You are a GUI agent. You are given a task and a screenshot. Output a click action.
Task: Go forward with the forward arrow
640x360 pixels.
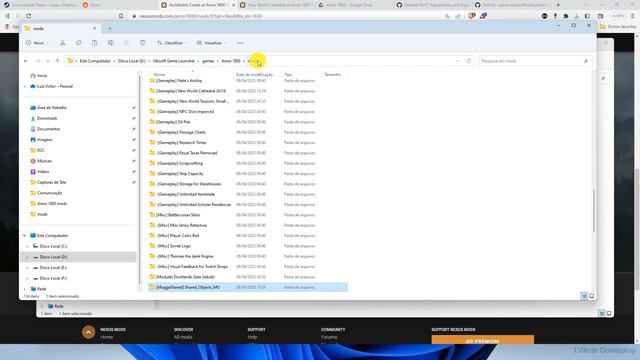[x=38, y=61]
